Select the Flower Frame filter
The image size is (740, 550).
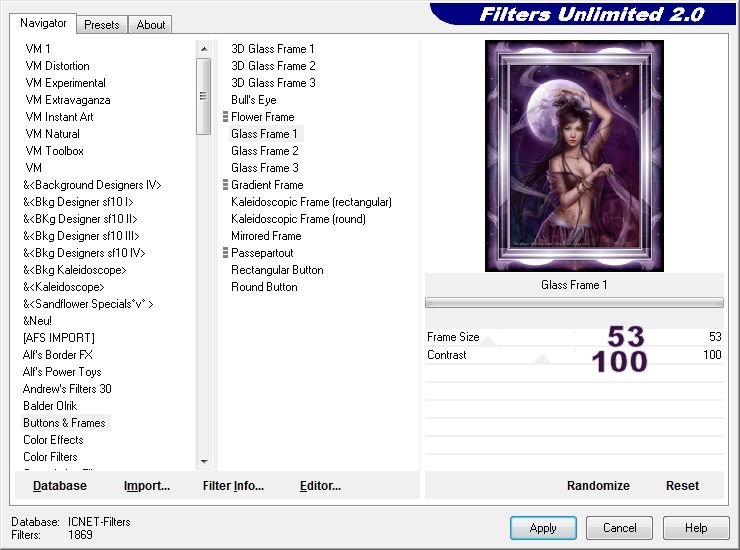coord(262,117)
